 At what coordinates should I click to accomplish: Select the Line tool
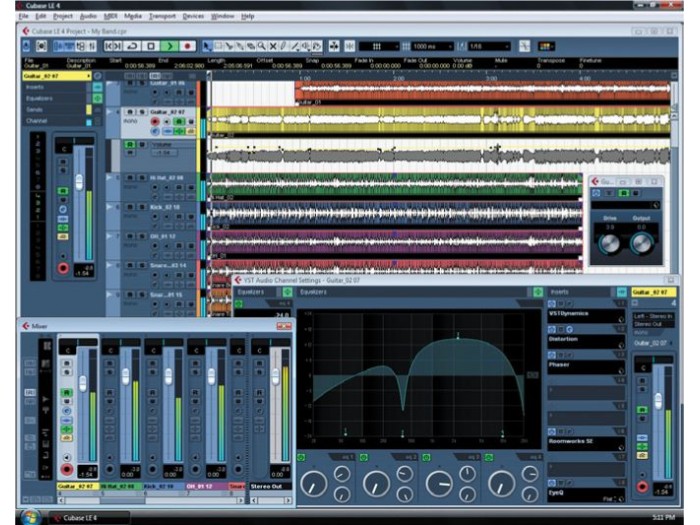(x=295, y=46)
